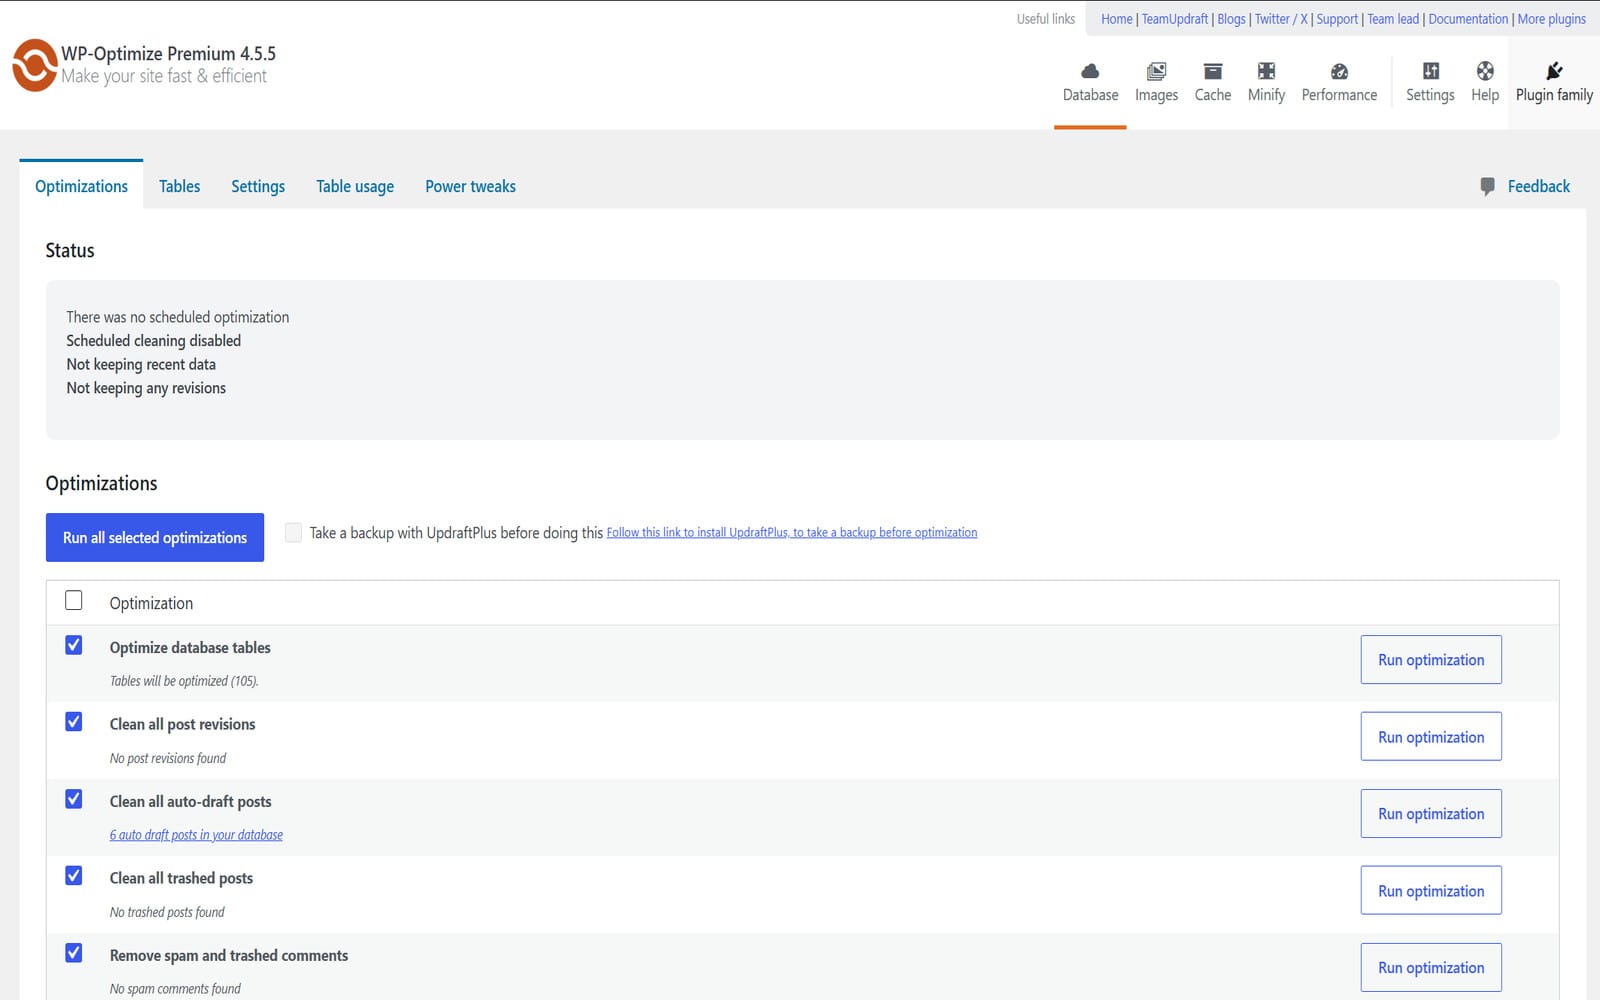Screen dimensions: 1600x1000
Task: Click 'No trashed posts found' text
Action: coord(167,912)
